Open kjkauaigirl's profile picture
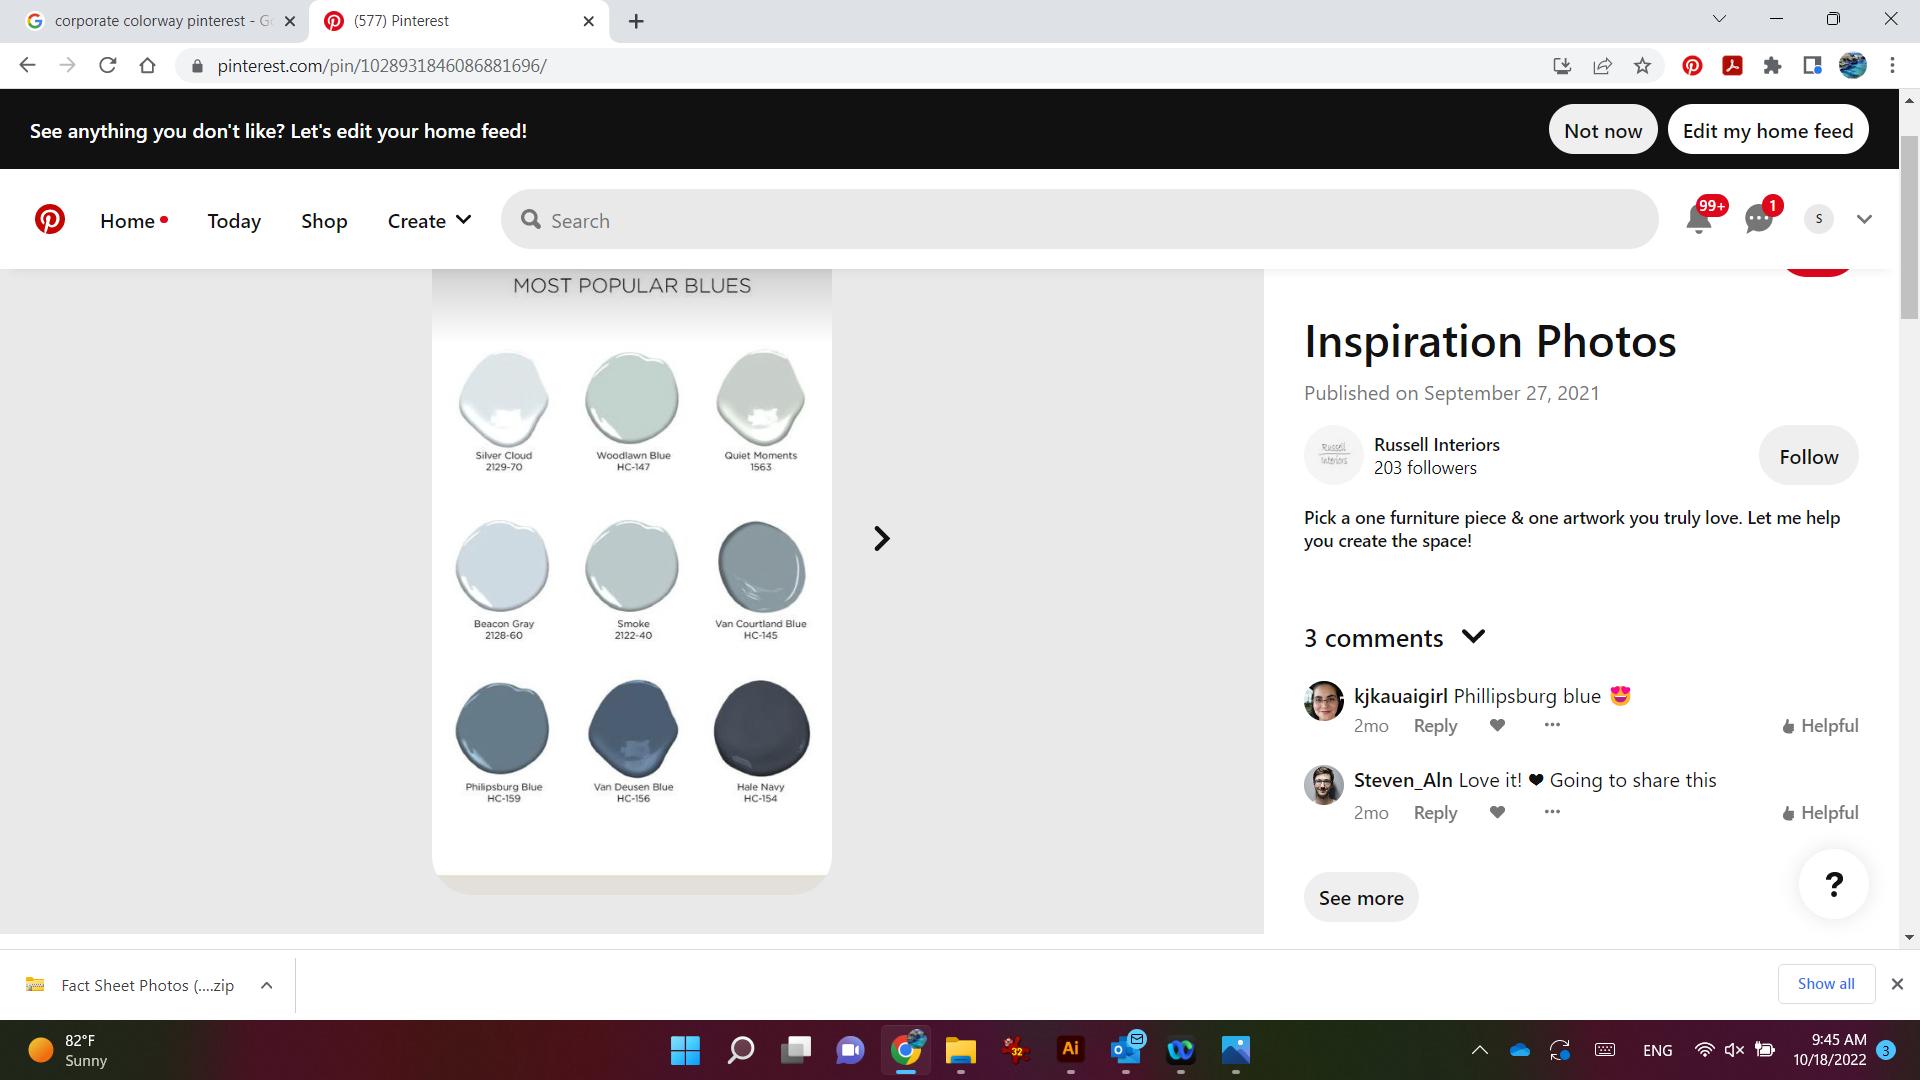Viewport: 1920px width, 1080px height. 1323,701
